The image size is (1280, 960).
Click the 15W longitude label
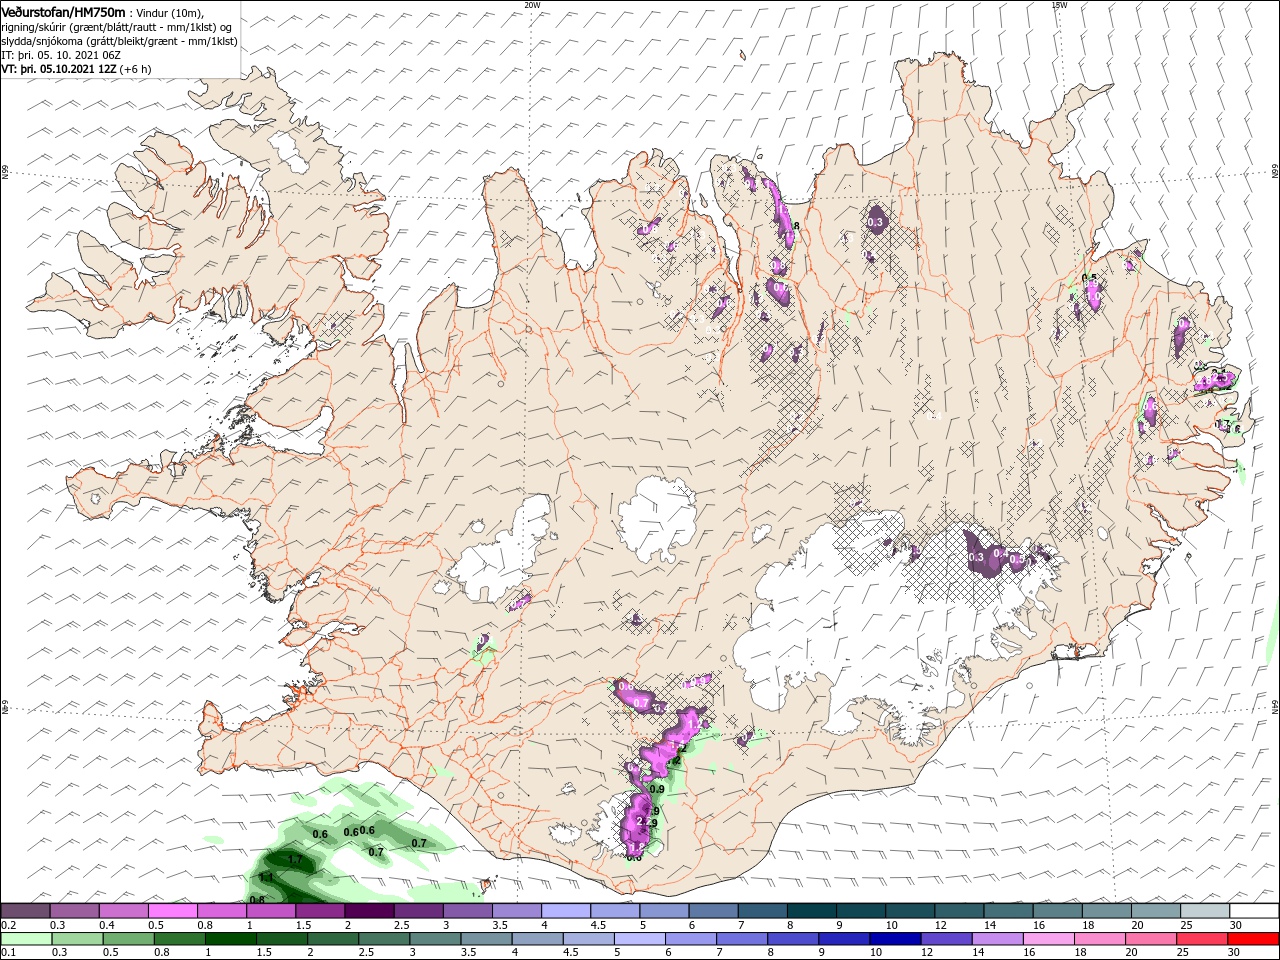(1058, 5)
